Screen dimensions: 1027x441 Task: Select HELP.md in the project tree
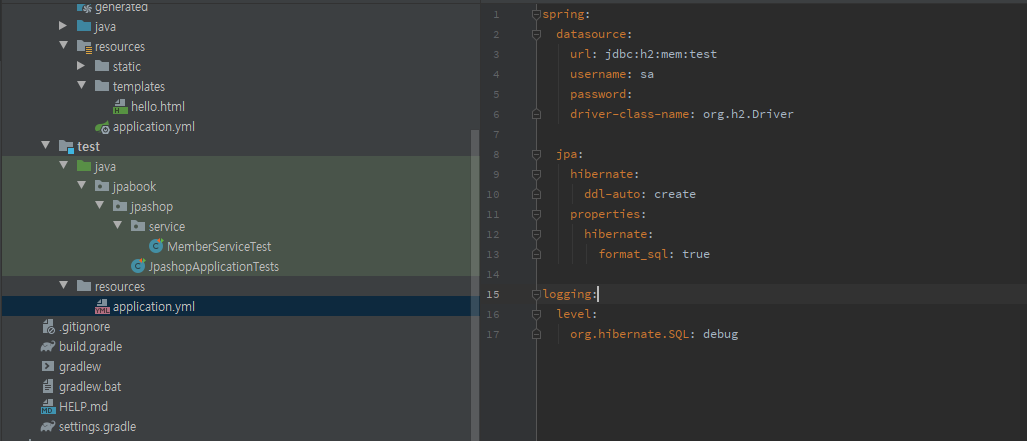pos(83,406)
